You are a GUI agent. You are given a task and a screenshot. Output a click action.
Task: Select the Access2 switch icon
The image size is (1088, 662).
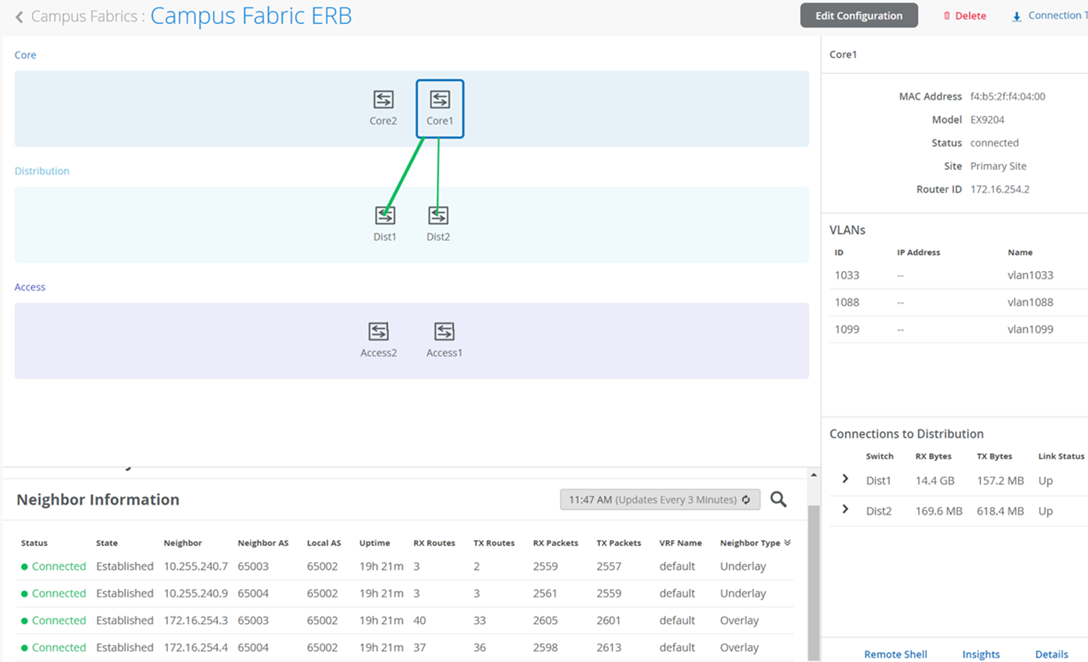(x=378, y=331)
